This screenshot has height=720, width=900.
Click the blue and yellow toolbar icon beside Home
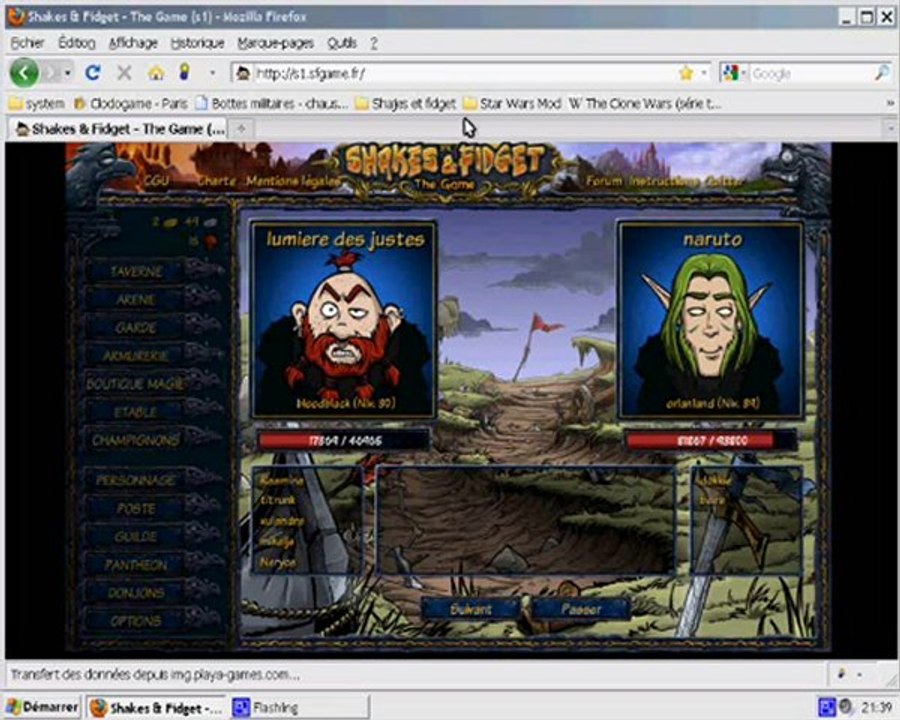184,72
